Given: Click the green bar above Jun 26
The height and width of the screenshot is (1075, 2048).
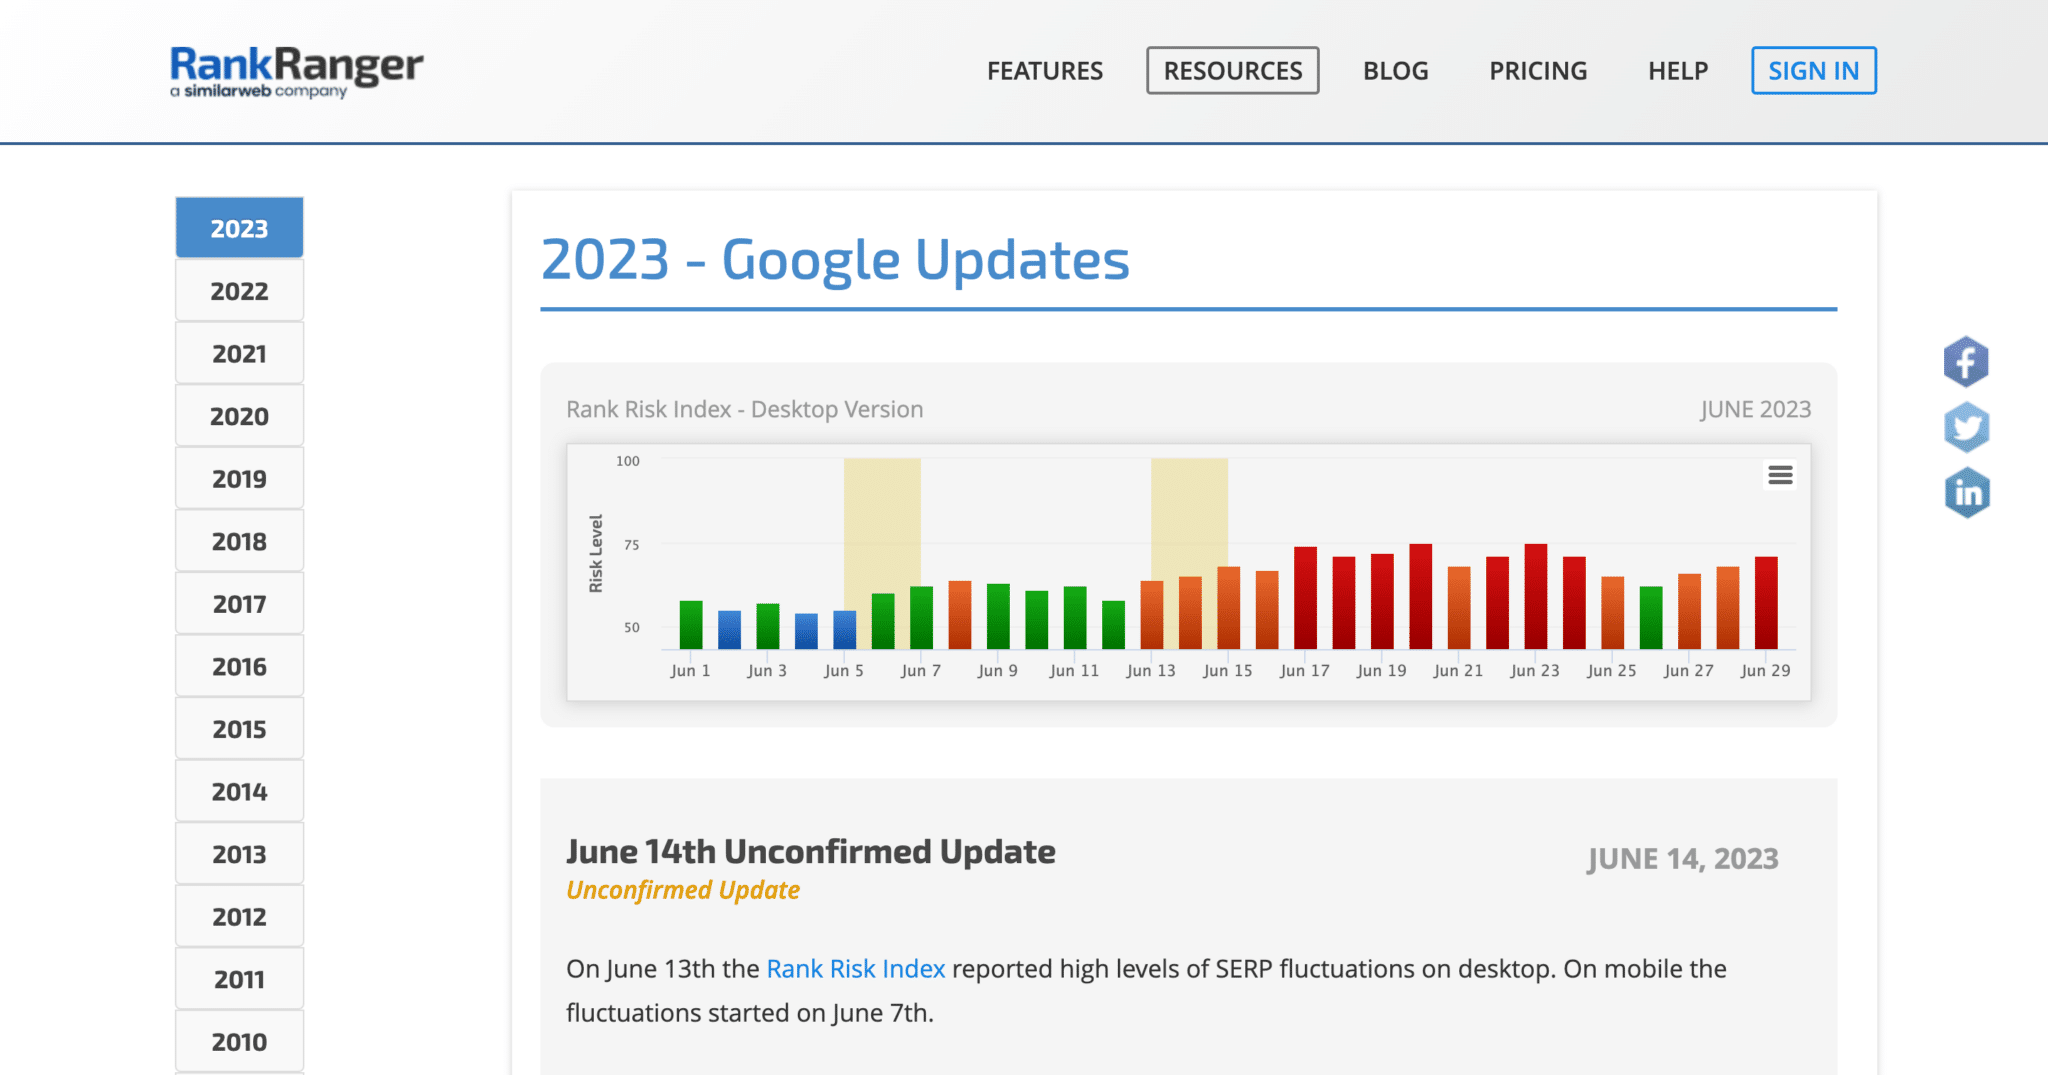Looking at the screenshot, I should click(x=1651, y=618).
